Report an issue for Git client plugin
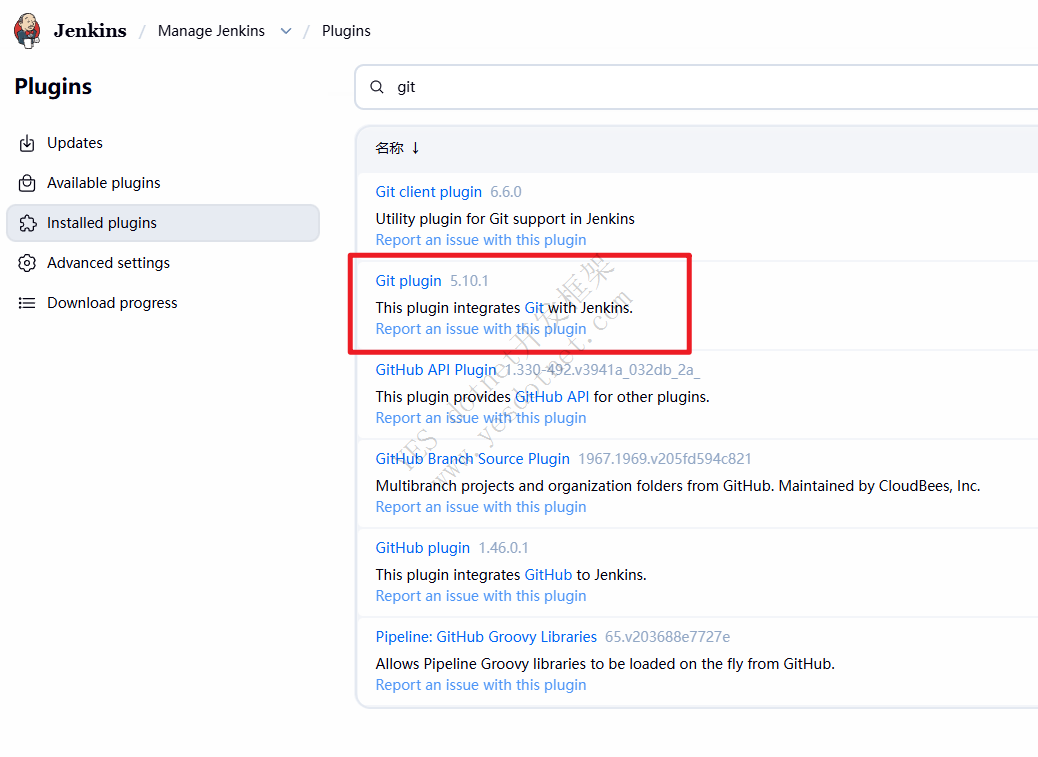1038x757 pixels. point(481,240)
